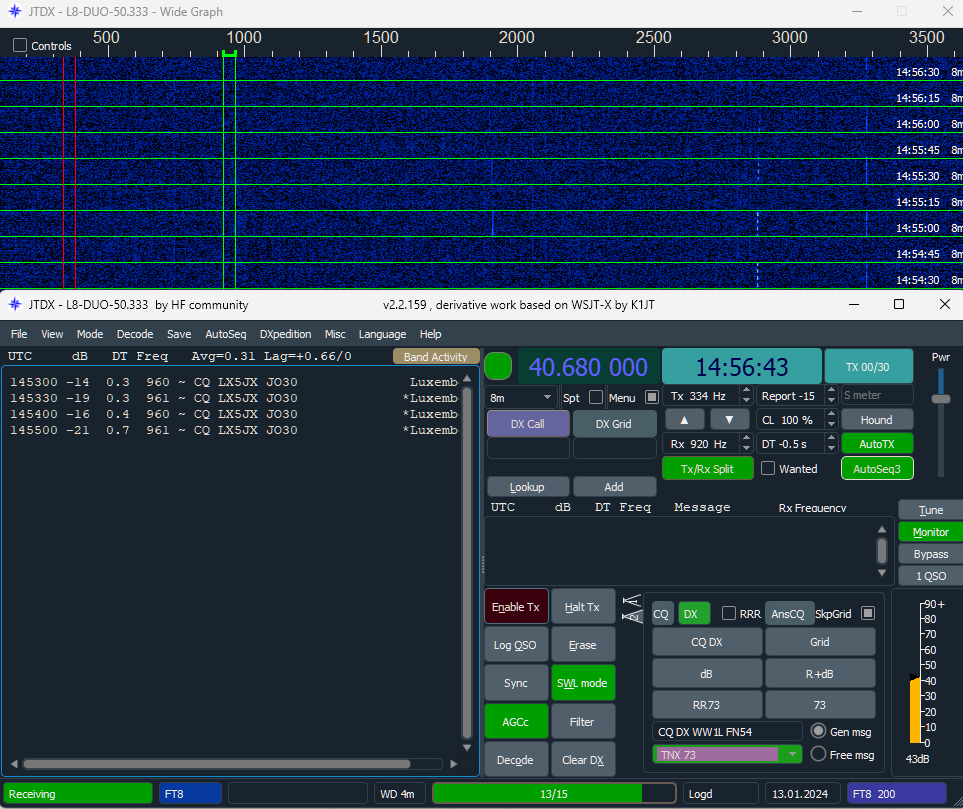Click the Tx frequency down-arrow button
This screenshot has height=809, width=963.
pos(729,420)
